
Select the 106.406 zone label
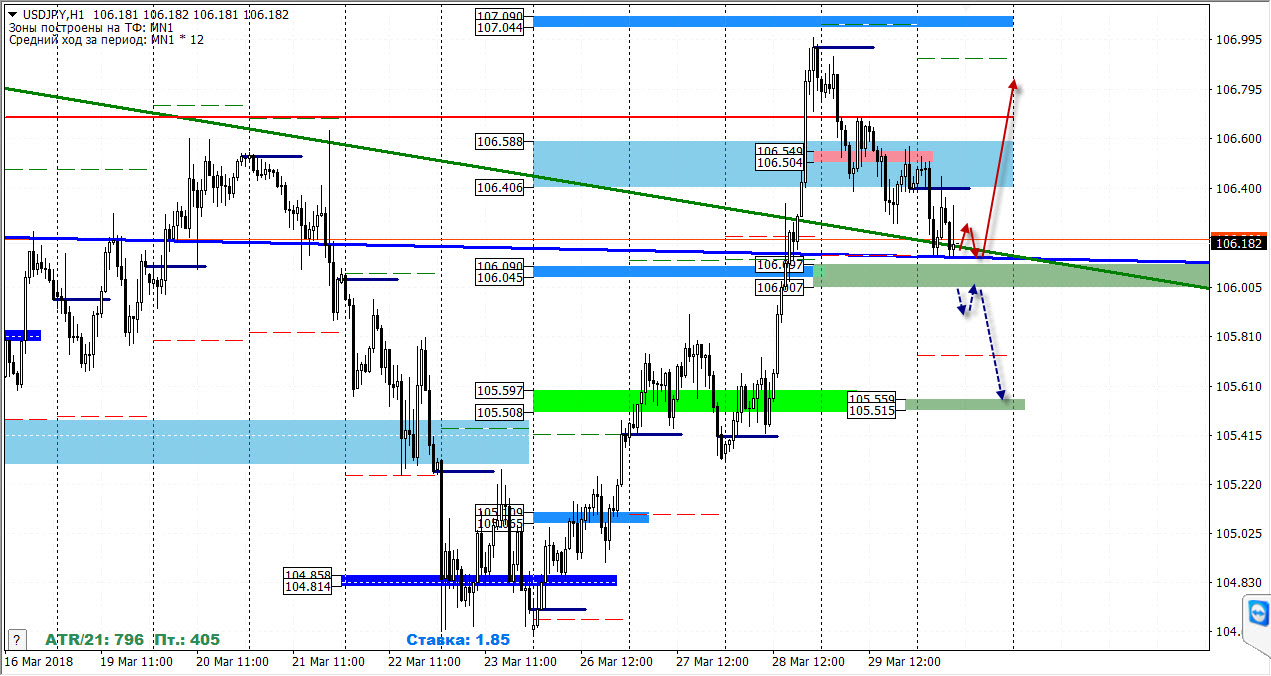[x=499, y=187]
